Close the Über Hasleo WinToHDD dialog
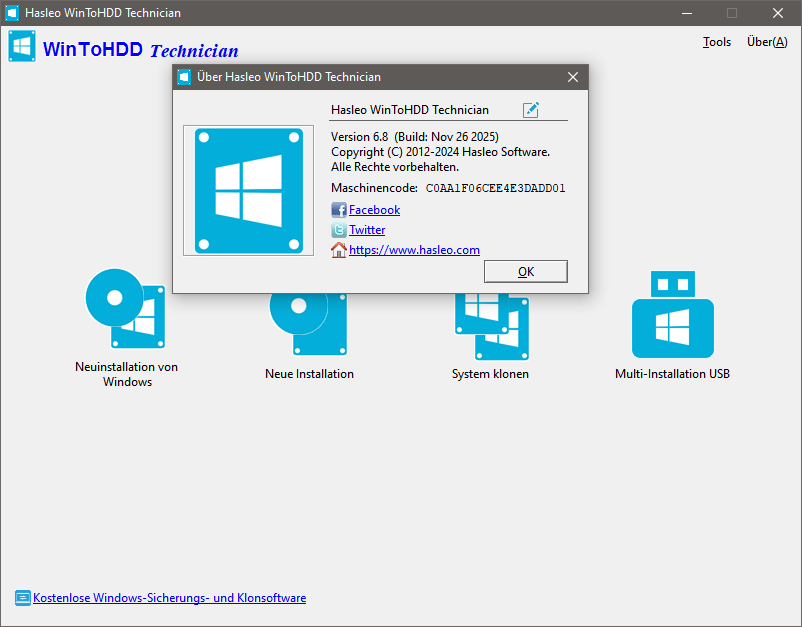 click(572, 77)
